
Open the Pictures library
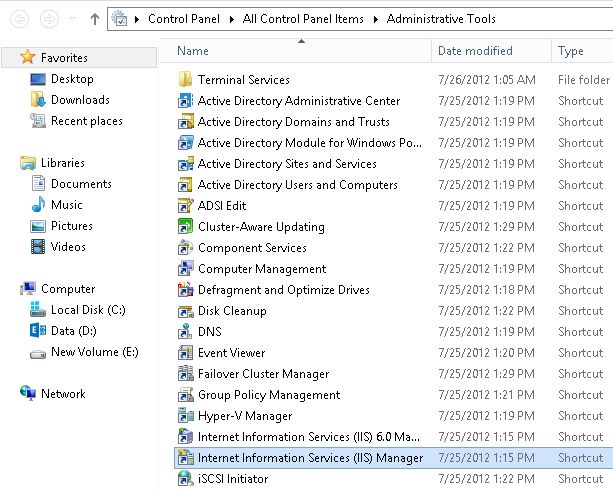click(x=72, y=226)
